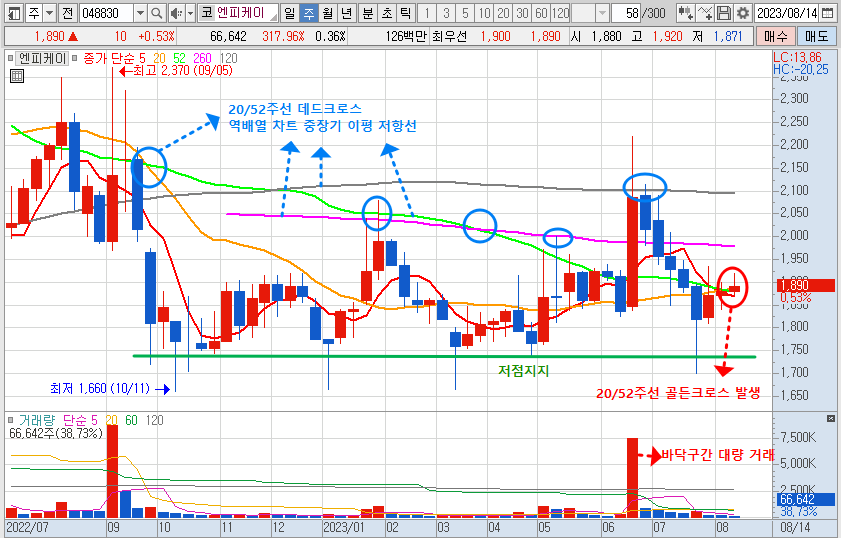Screen dimensions: 841x538
Task: Click the 260 moving average magenta label
Action: (x=202, y=58)
